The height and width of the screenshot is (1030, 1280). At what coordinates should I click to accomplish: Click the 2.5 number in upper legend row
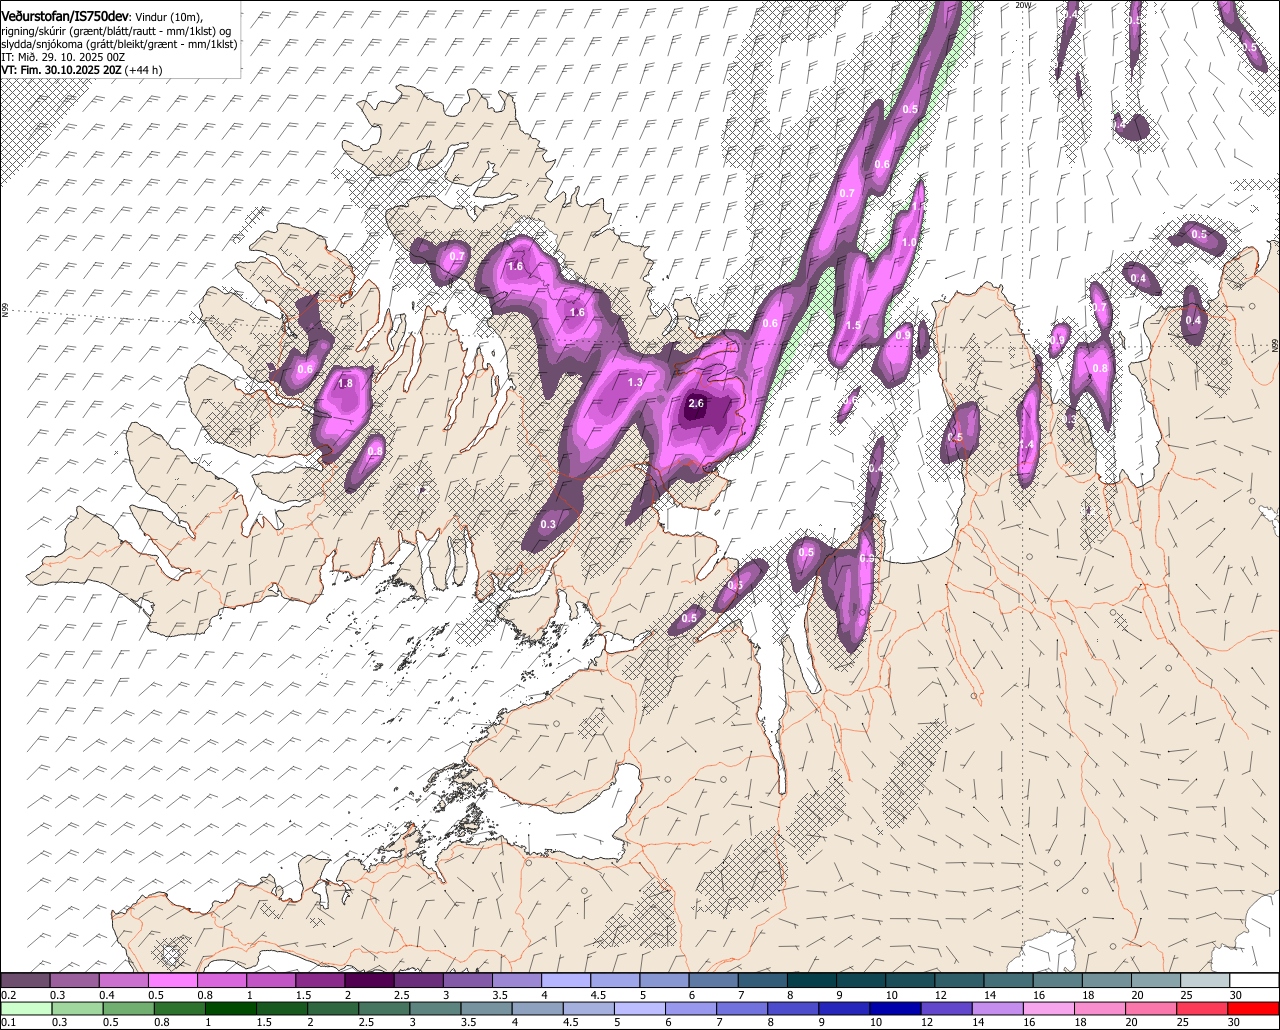click(402, 995)
